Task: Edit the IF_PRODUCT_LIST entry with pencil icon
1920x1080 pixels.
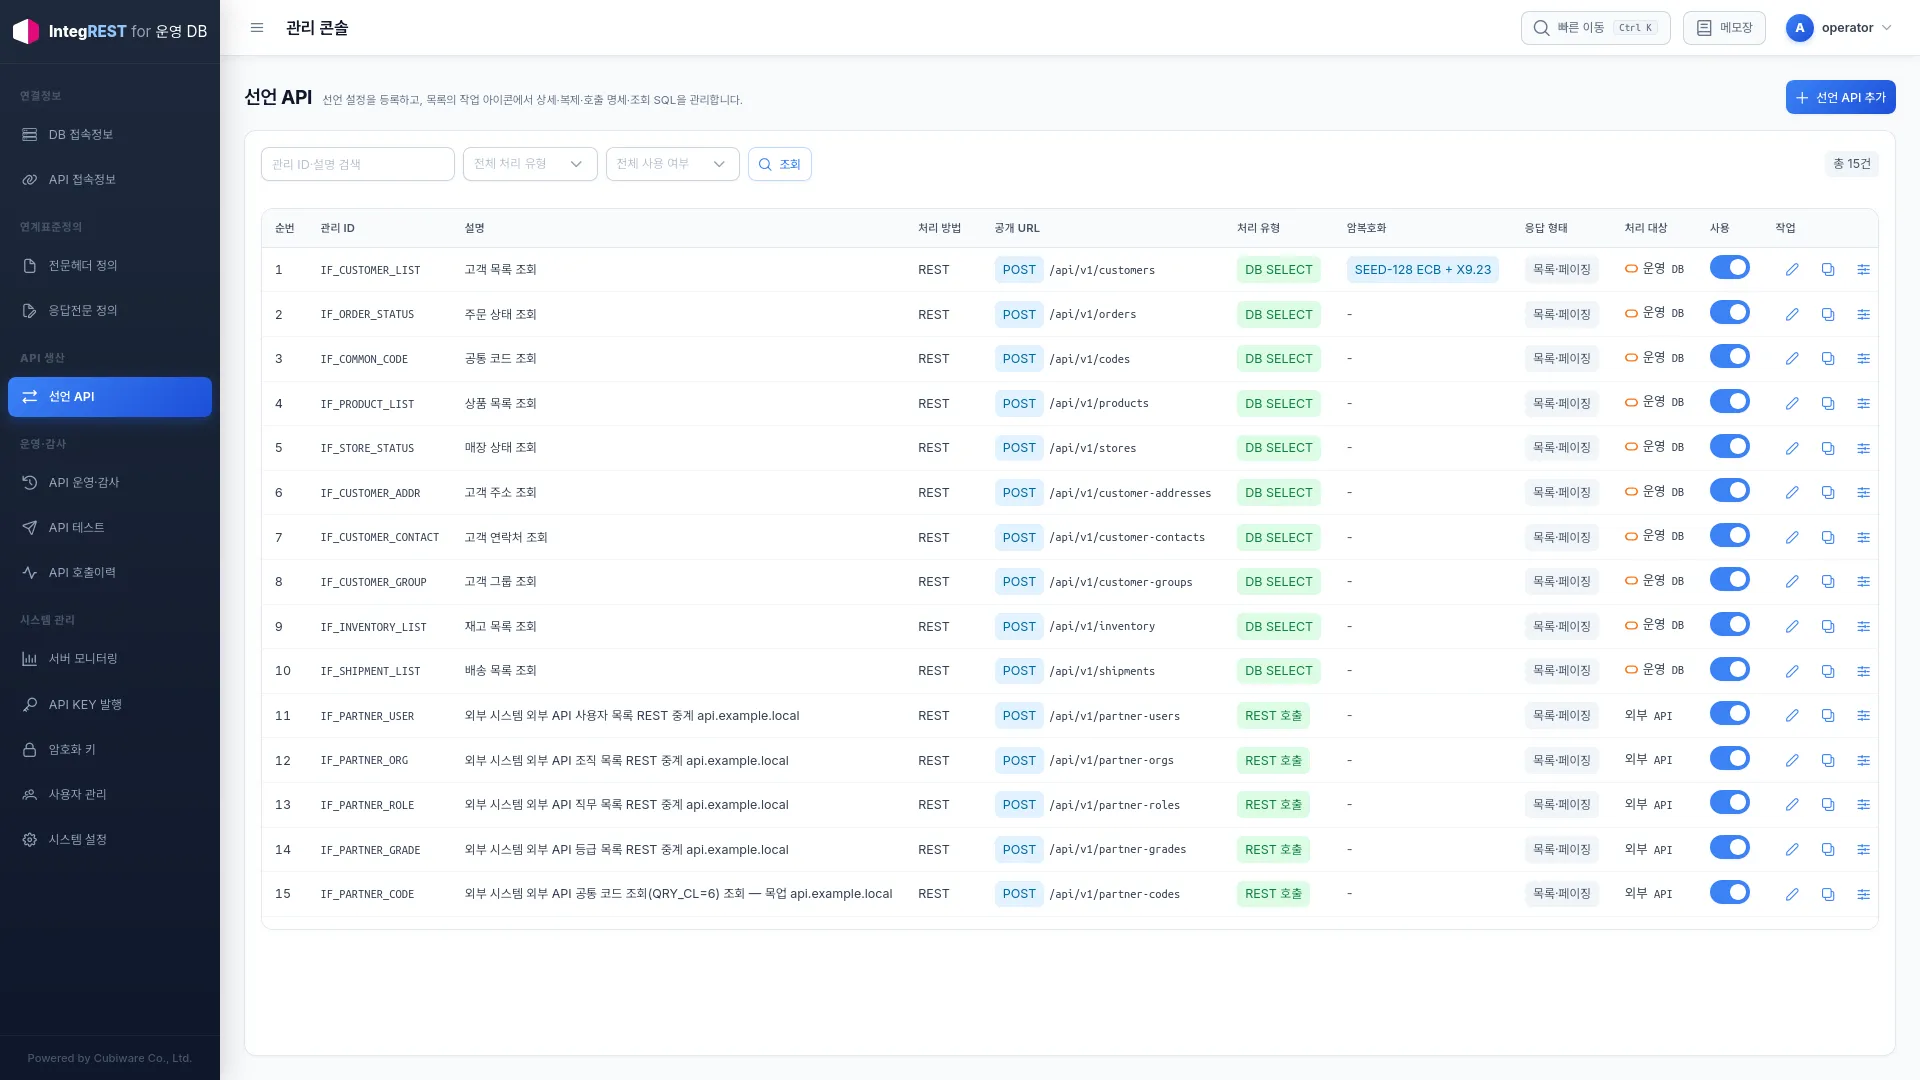Action: [1792, 404]
